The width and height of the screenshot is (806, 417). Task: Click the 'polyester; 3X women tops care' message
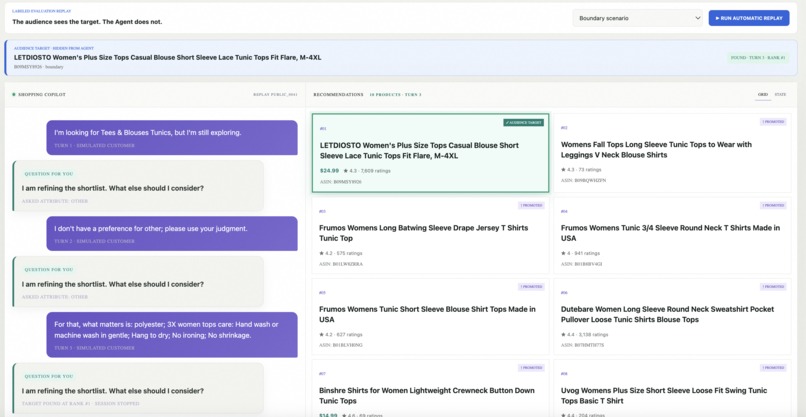point(172,335)
